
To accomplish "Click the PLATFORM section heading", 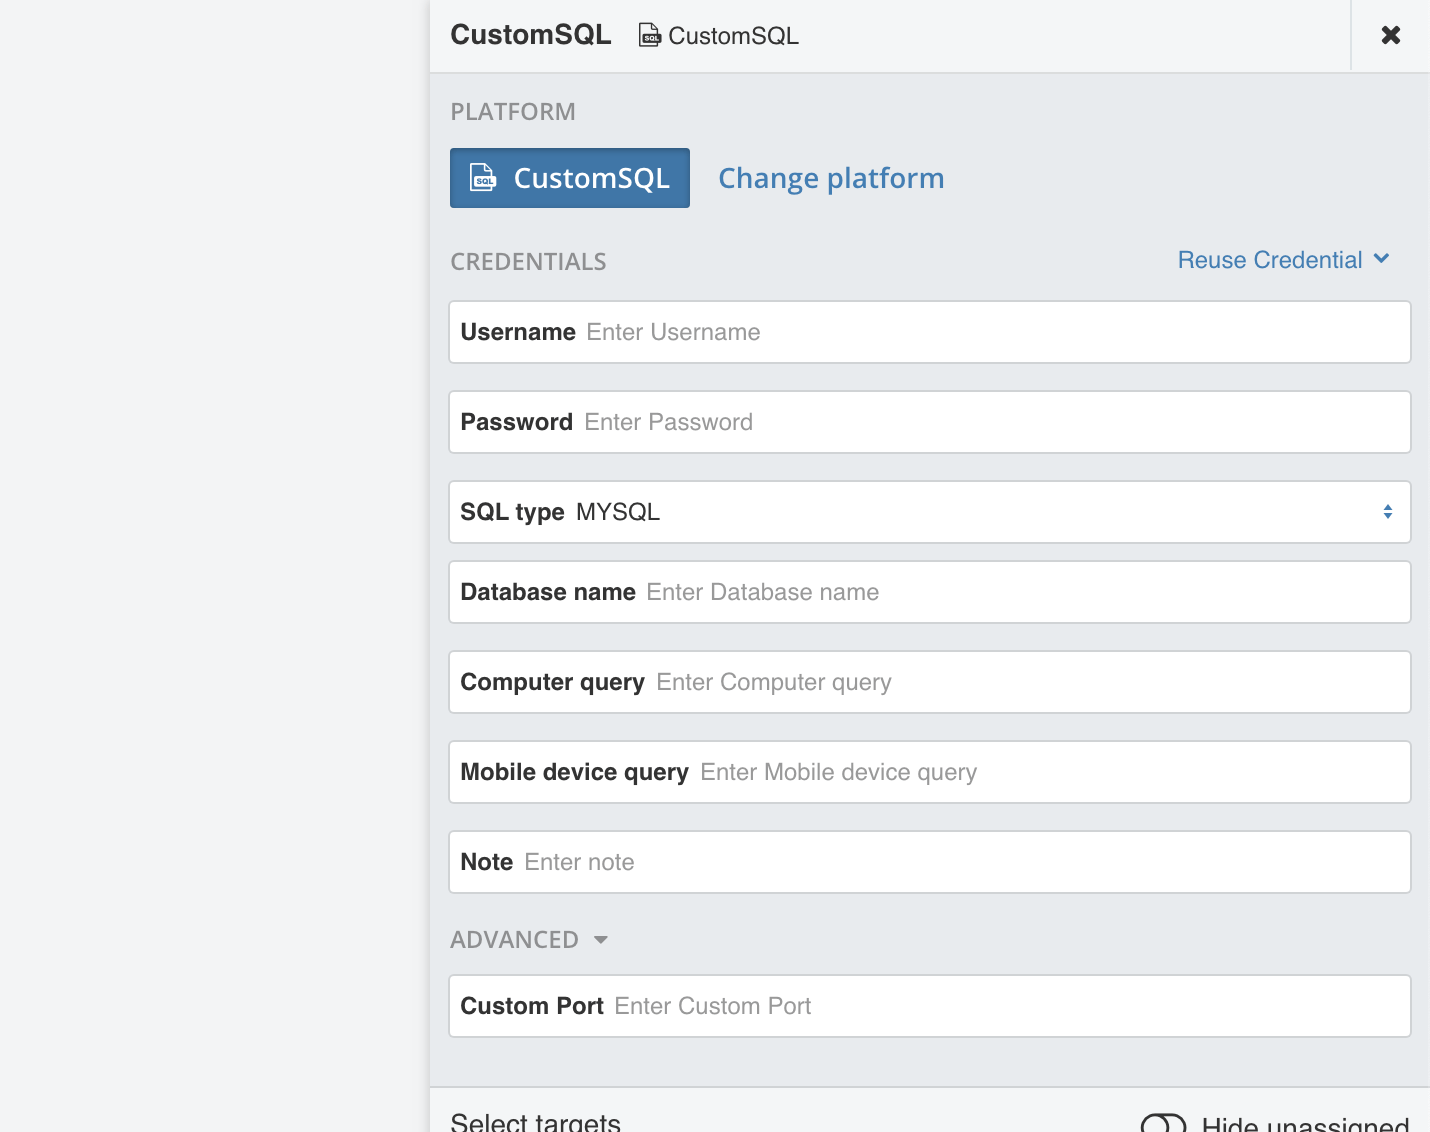I will pyautogui.click(x=513, y=112).
